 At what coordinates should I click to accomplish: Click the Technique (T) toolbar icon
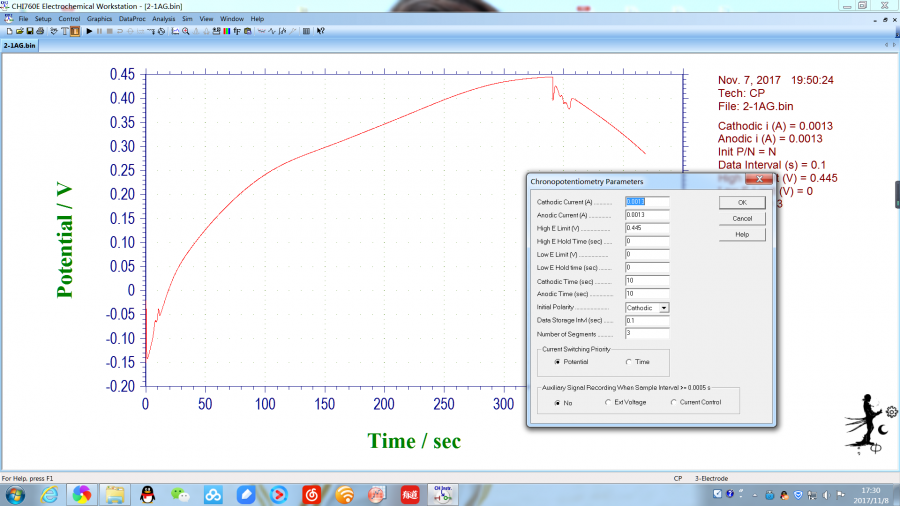pos(65,31)
